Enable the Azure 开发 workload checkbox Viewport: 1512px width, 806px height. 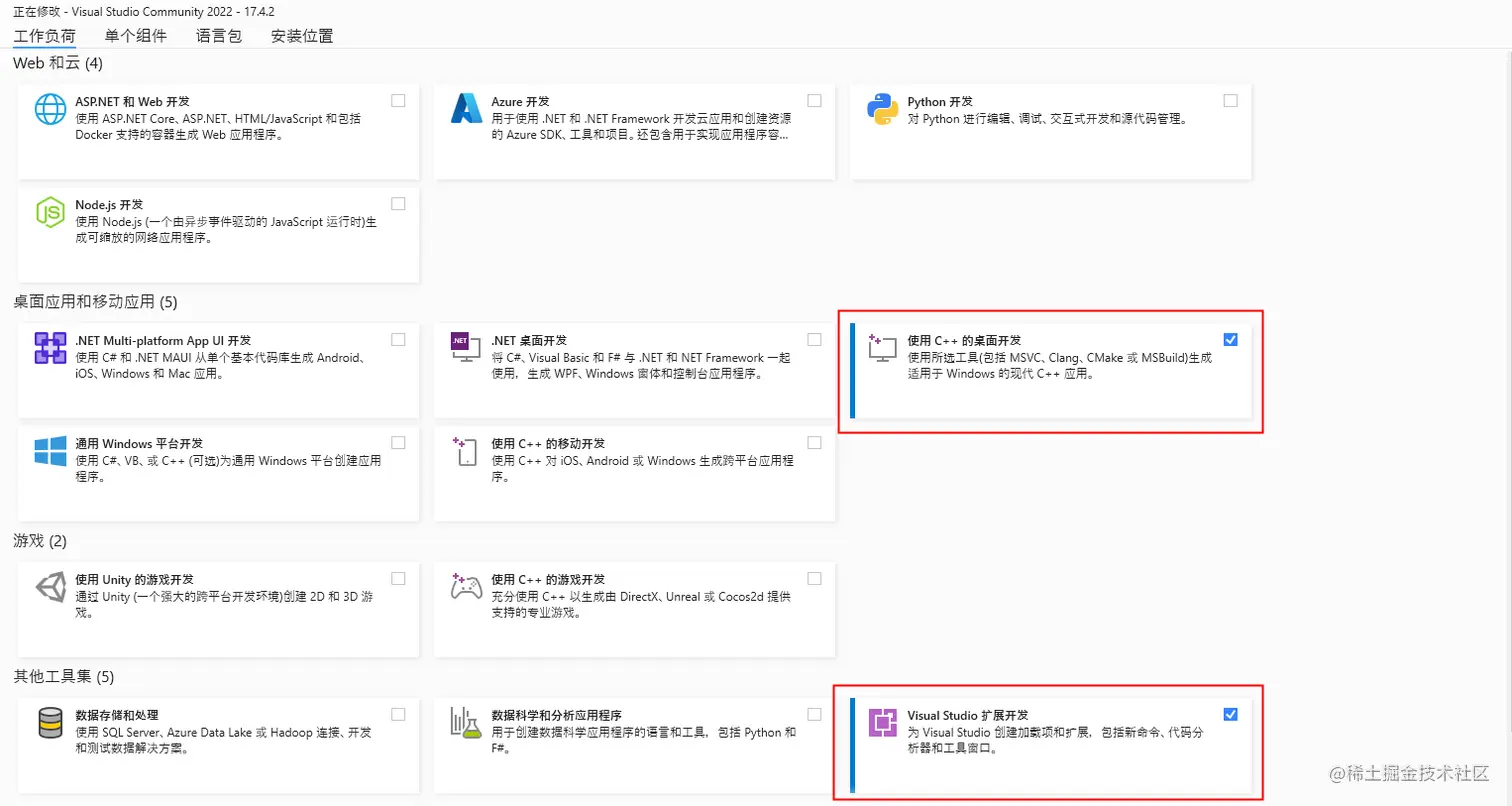click(814, 100)
